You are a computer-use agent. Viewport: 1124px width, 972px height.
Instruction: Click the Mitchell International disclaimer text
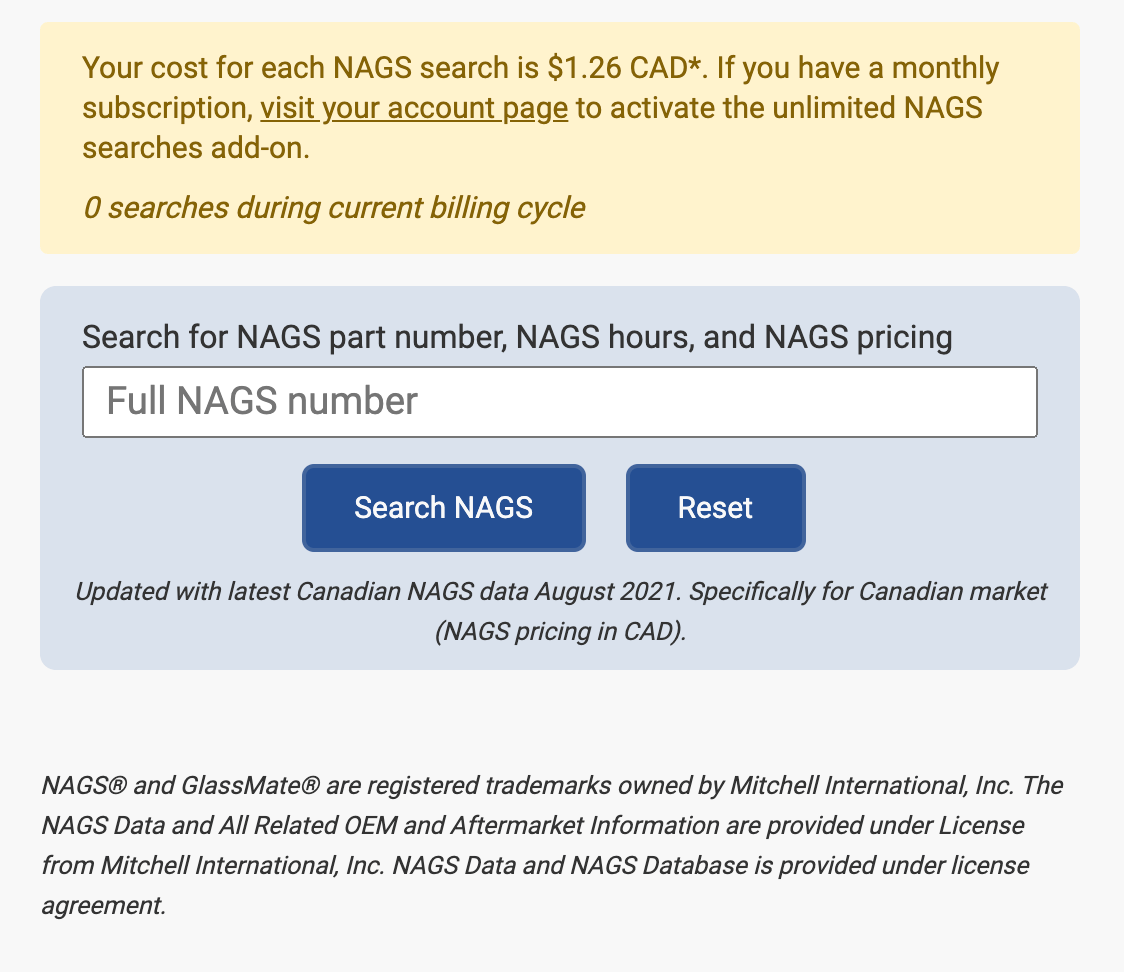pyautogui.click(x=552, y=845)
